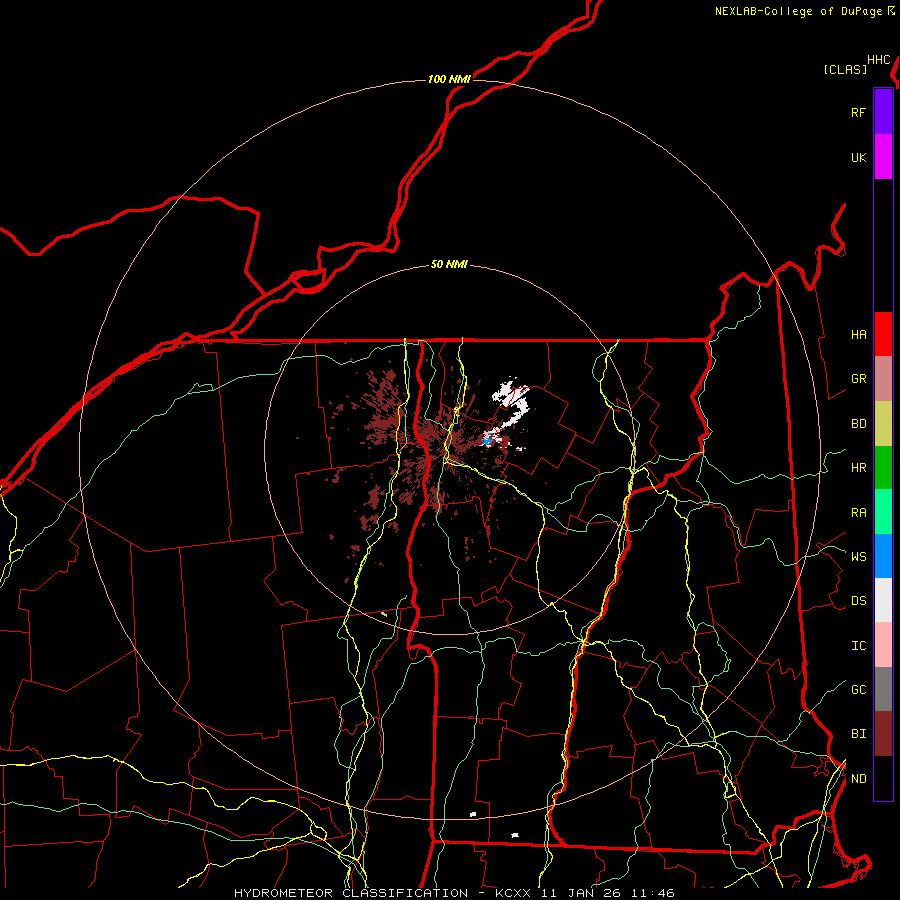The width and height of the screenshot is (900, 900).
Task: Click the ND black legend swatch
Action: [x=883, y=778]
